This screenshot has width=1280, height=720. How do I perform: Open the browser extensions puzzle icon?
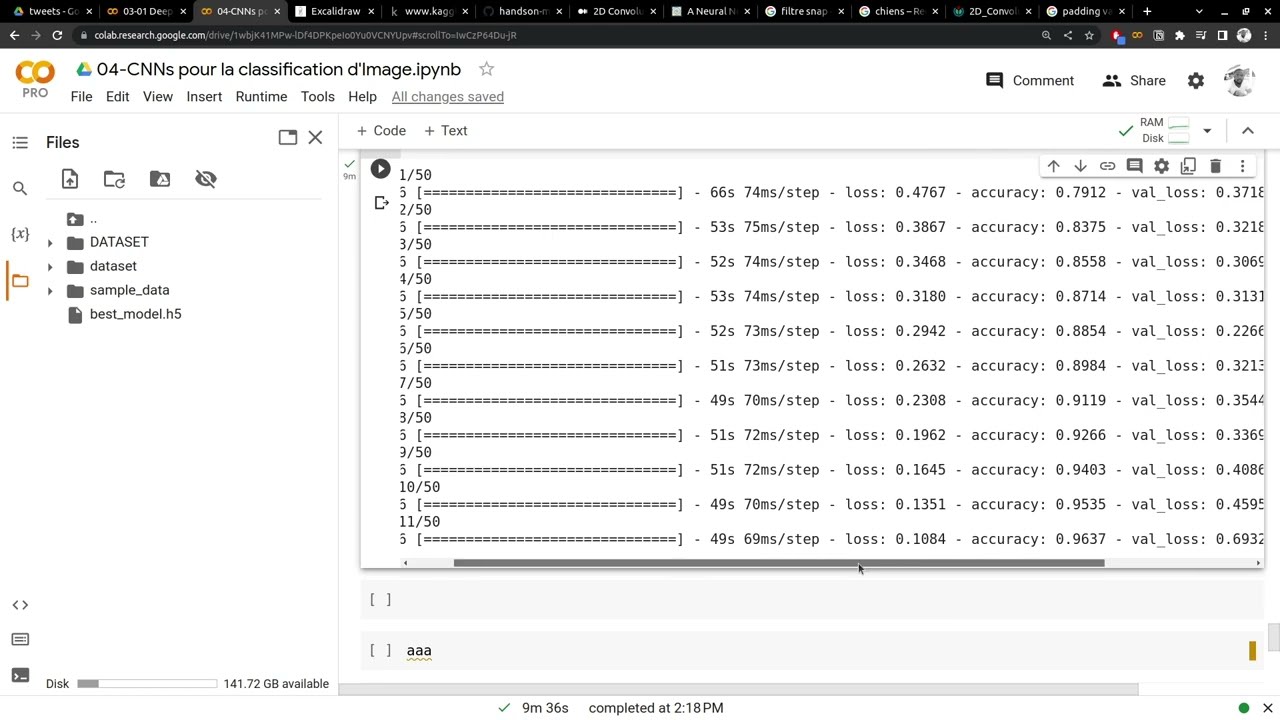(1180, 35)
